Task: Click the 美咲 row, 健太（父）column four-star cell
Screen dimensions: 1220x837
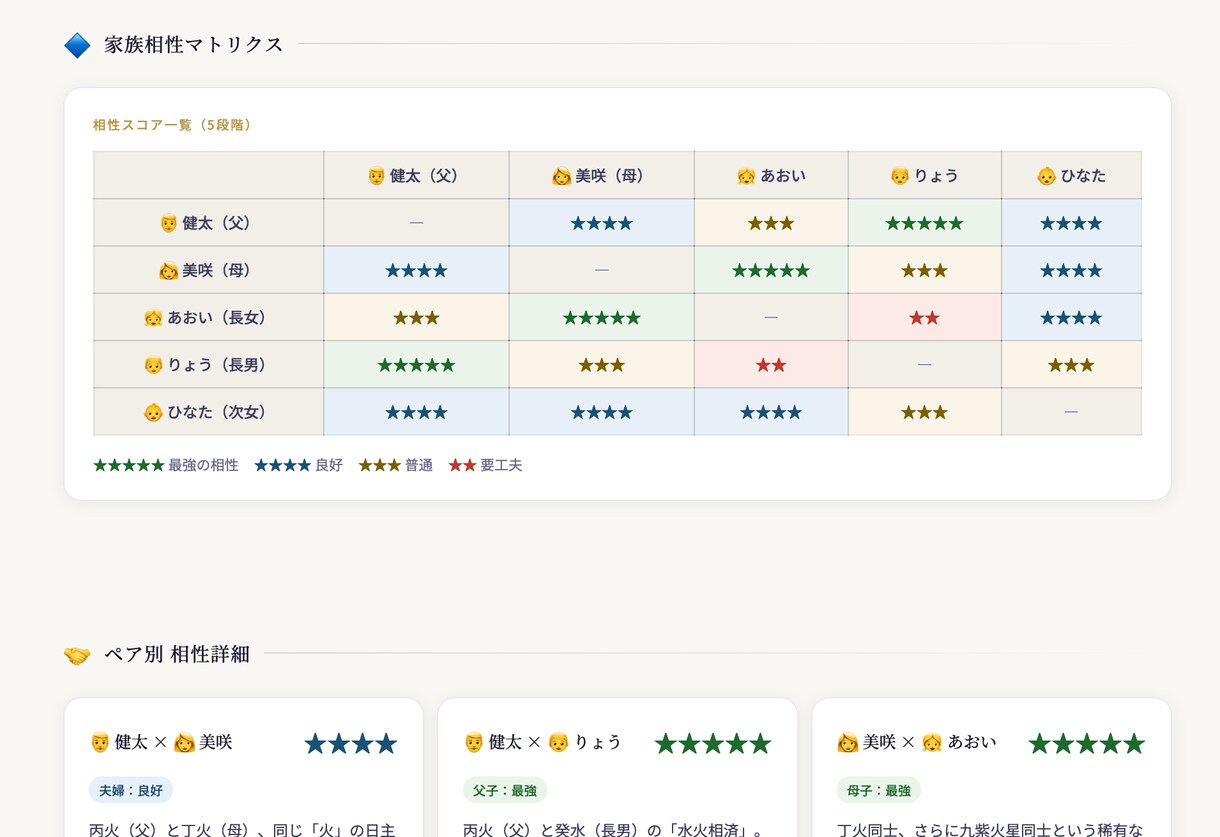Action: click(x=416, y=270)
